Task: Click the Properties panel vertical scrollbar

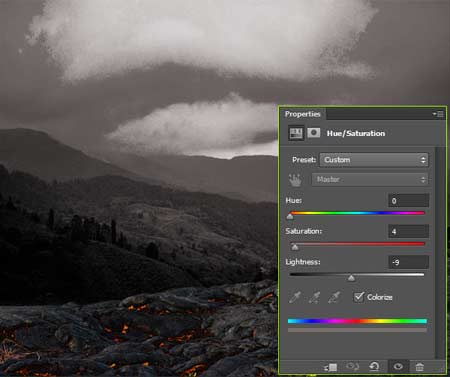Action: (x=440, y=252)
